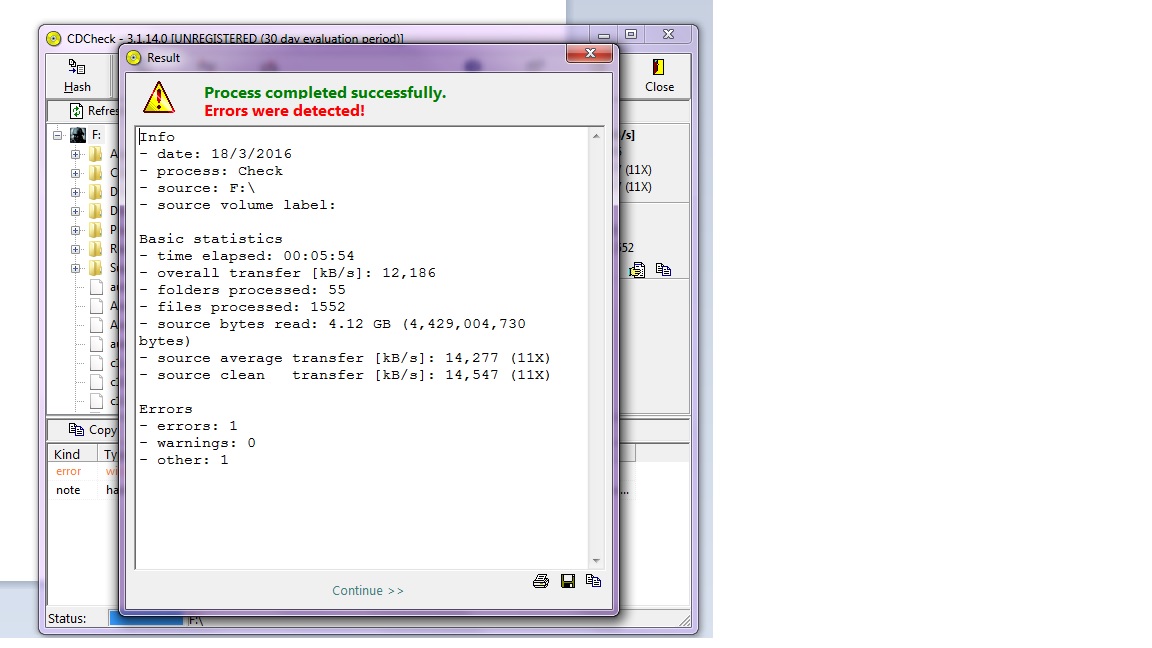The height and width of the screenshot is (648, 1152).
Task: Collapse the F: drive tree node
Action: point(58,135)
